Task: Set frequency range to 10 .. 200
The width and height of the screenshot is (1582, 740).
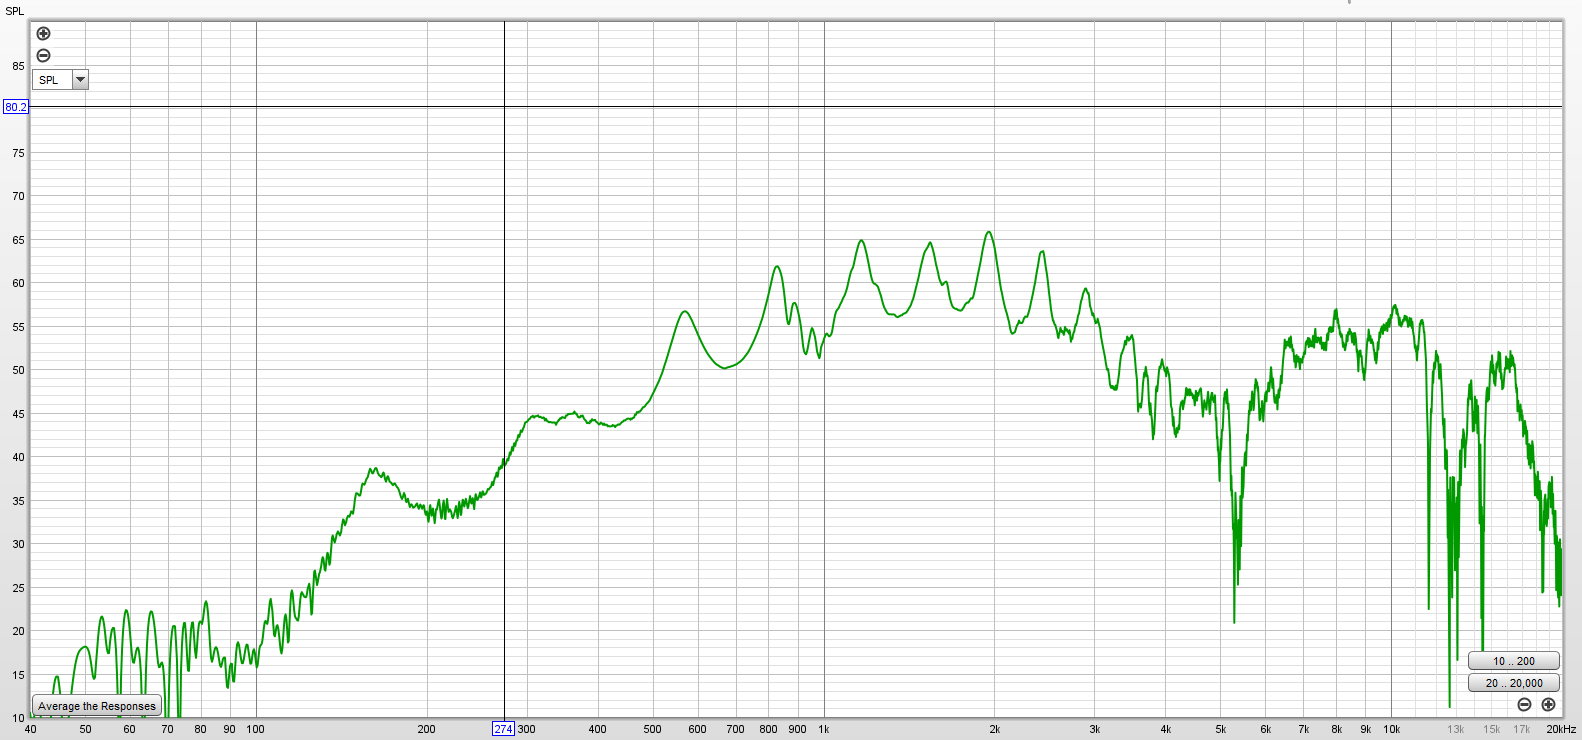Action: click(x=1514, y=661)
